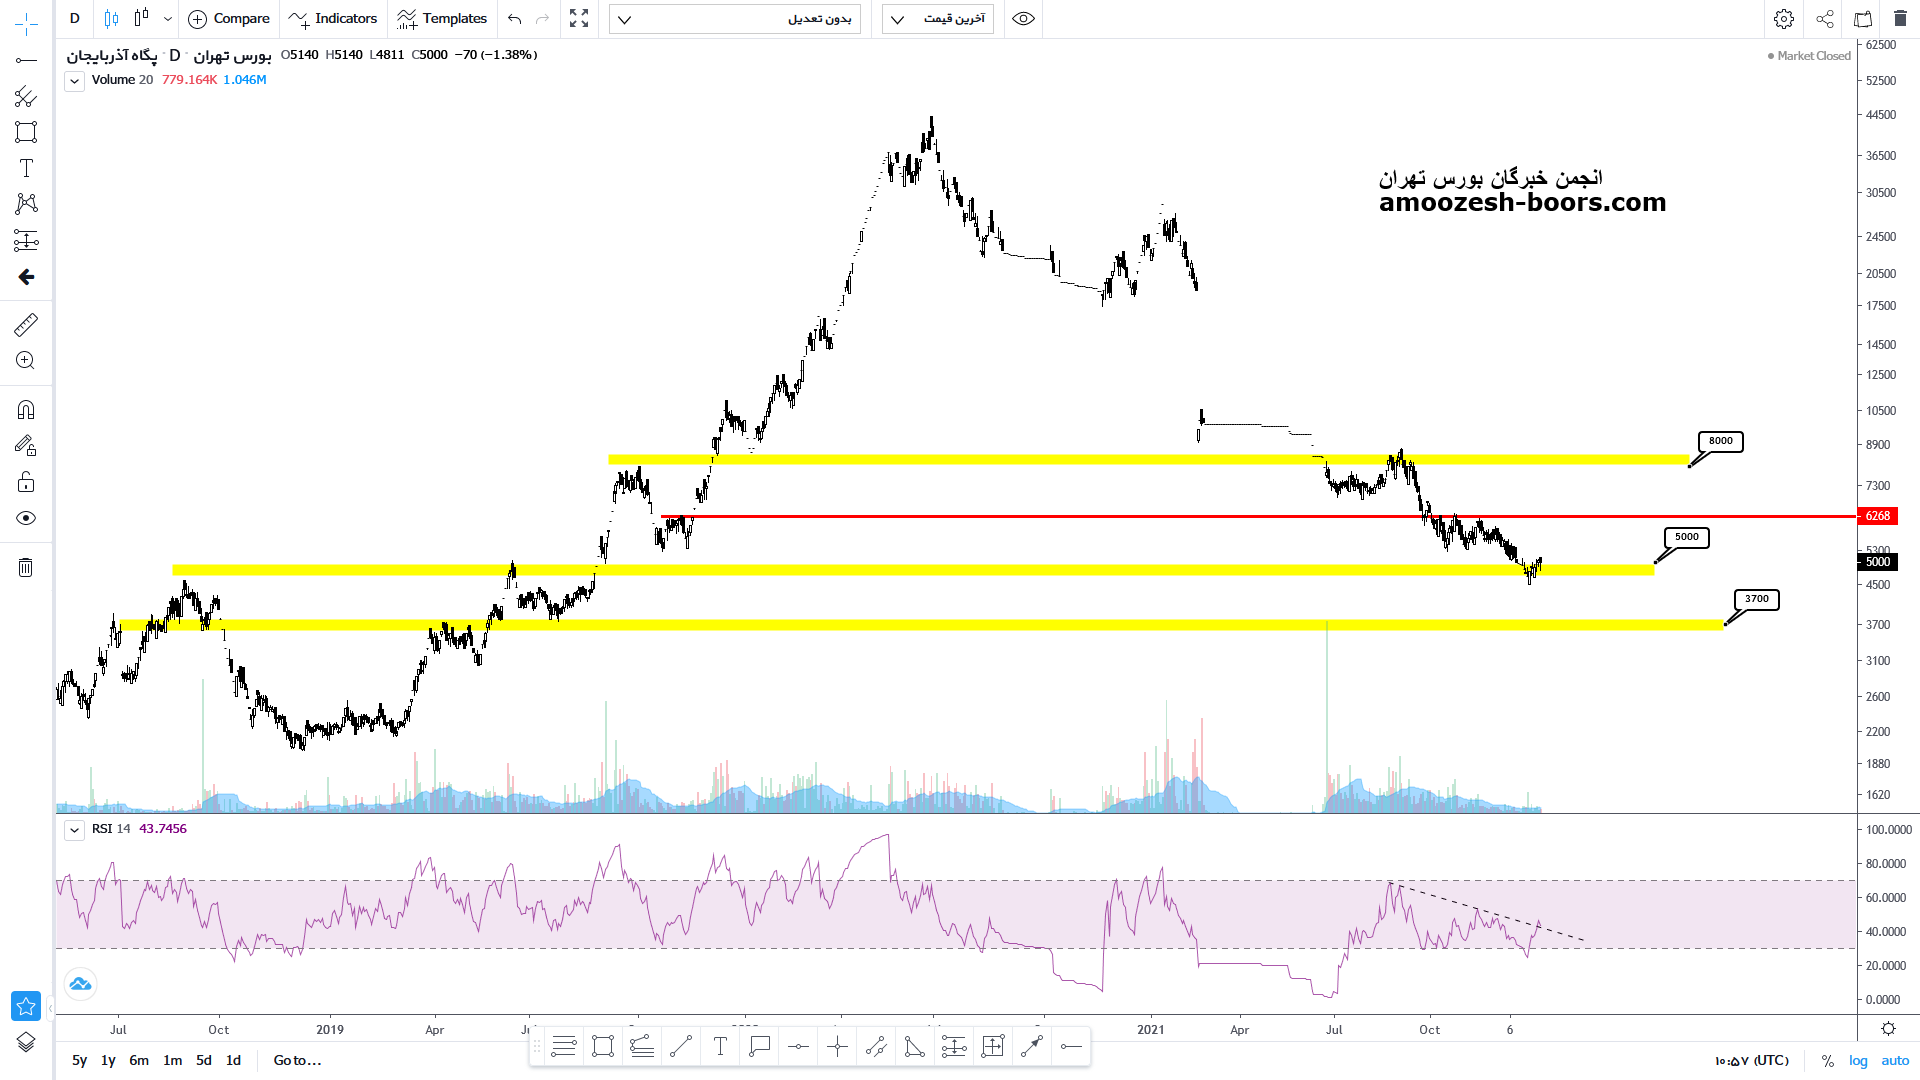Open the Indicators menu

333,19
